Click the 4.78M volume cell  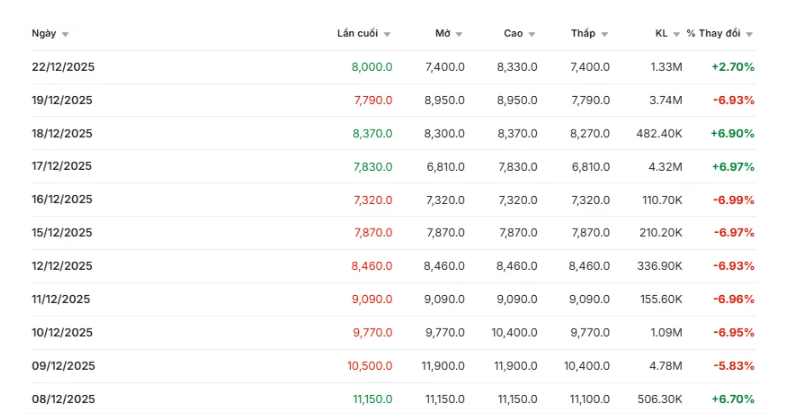(x=665, y=366)
